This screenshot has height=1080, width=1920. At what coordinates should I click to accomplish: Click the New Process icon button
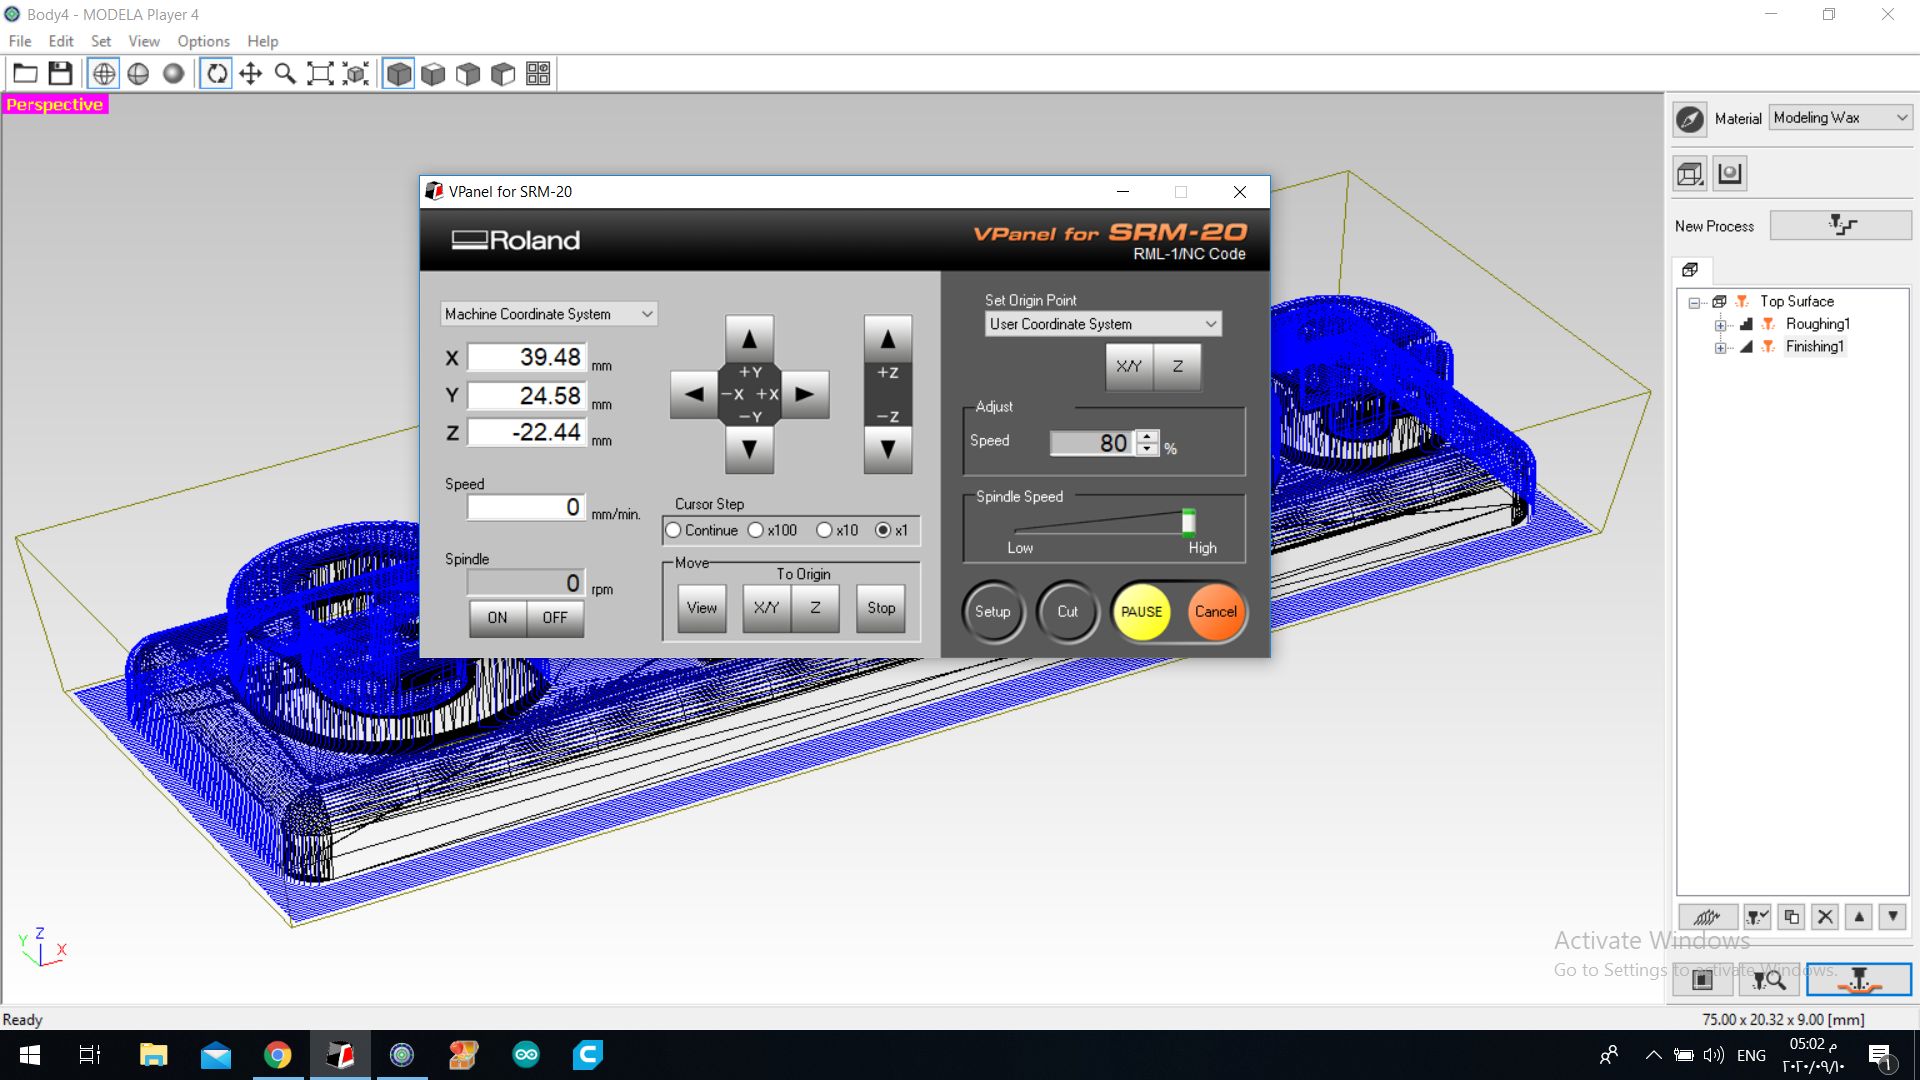click(1840, 225)
